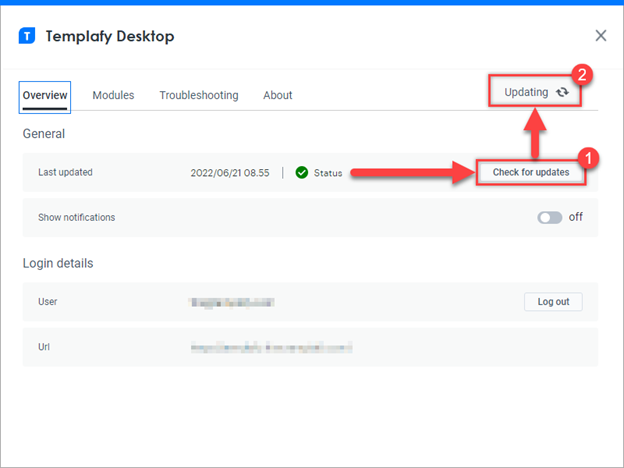Switch to the Overview tab

pyautogui.click(x=44, y=95)
